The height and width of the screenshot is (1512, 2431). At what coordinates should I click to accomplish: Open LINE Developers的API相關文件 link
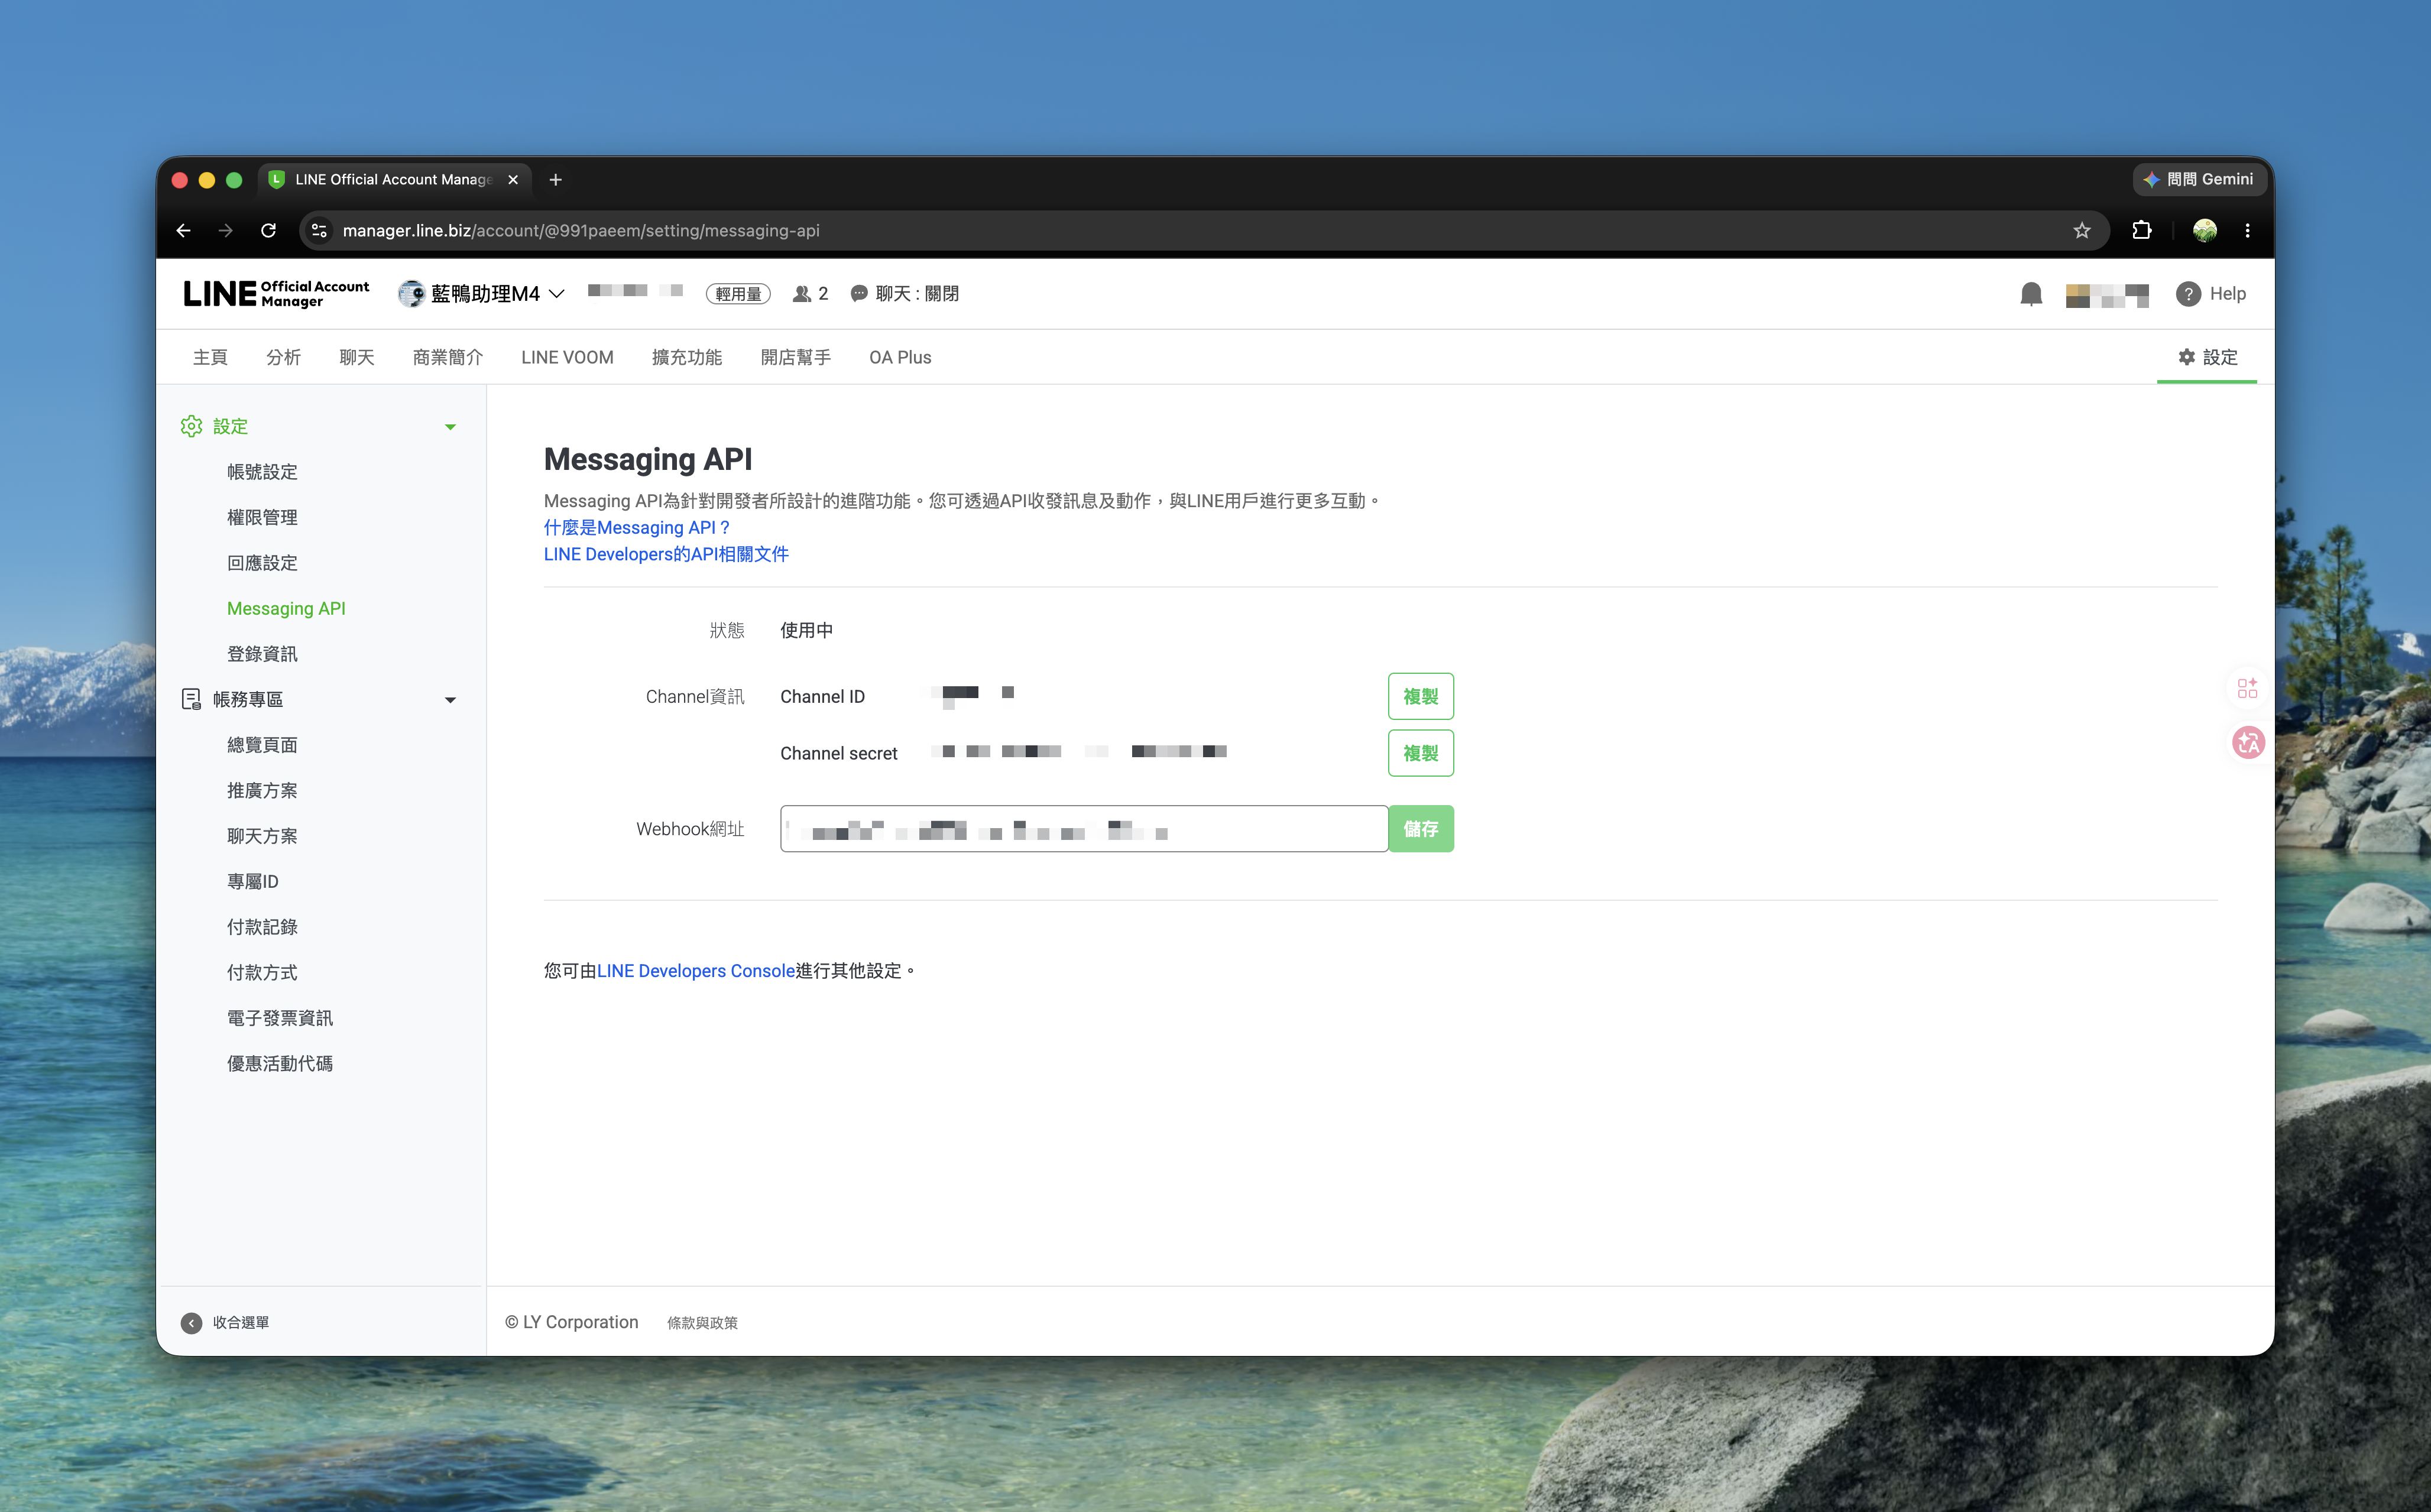(666, 554)
